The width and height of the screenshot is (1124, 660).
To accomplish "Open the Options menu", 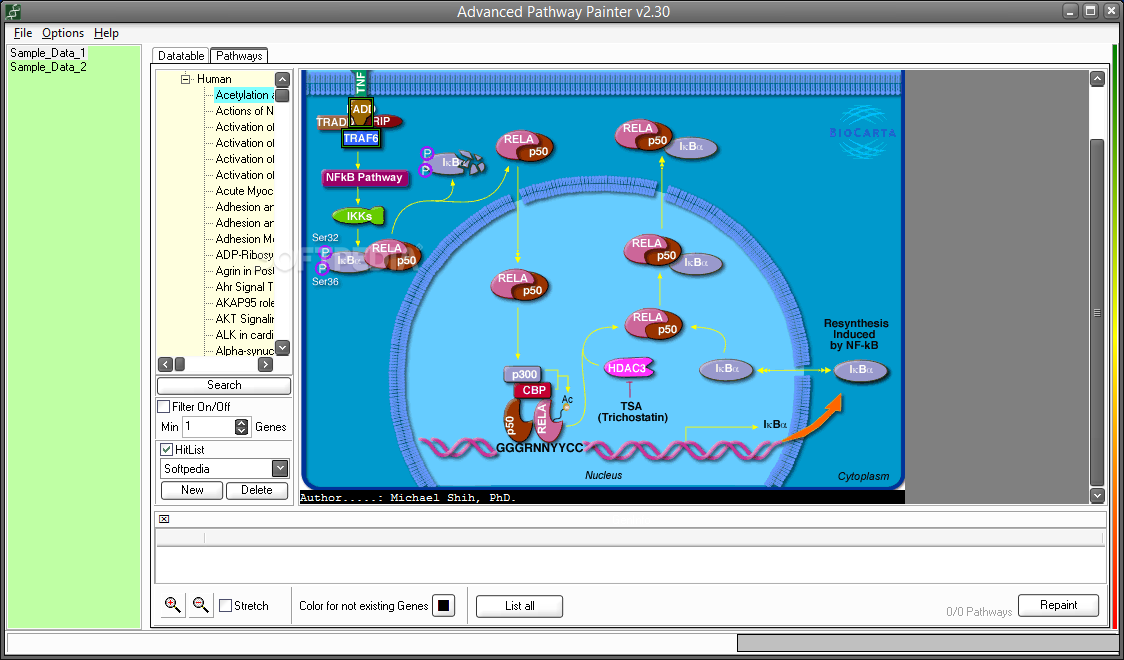I will coord(63,33).
